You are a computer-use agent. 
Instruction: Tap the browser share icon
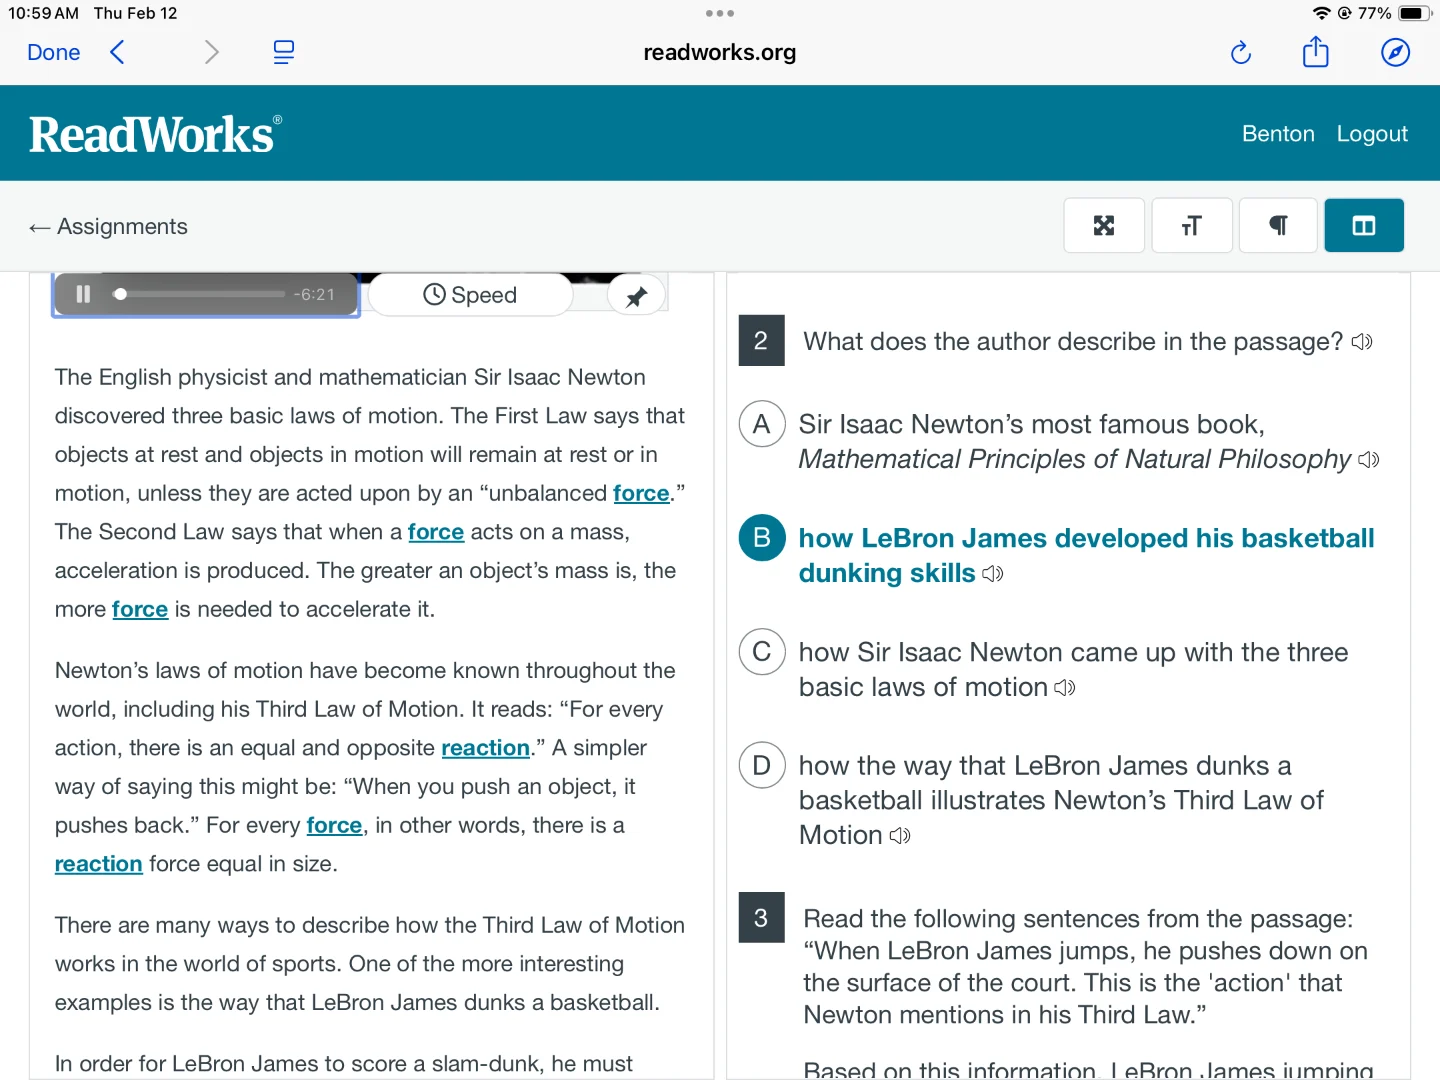click(x=1315, y=52)
